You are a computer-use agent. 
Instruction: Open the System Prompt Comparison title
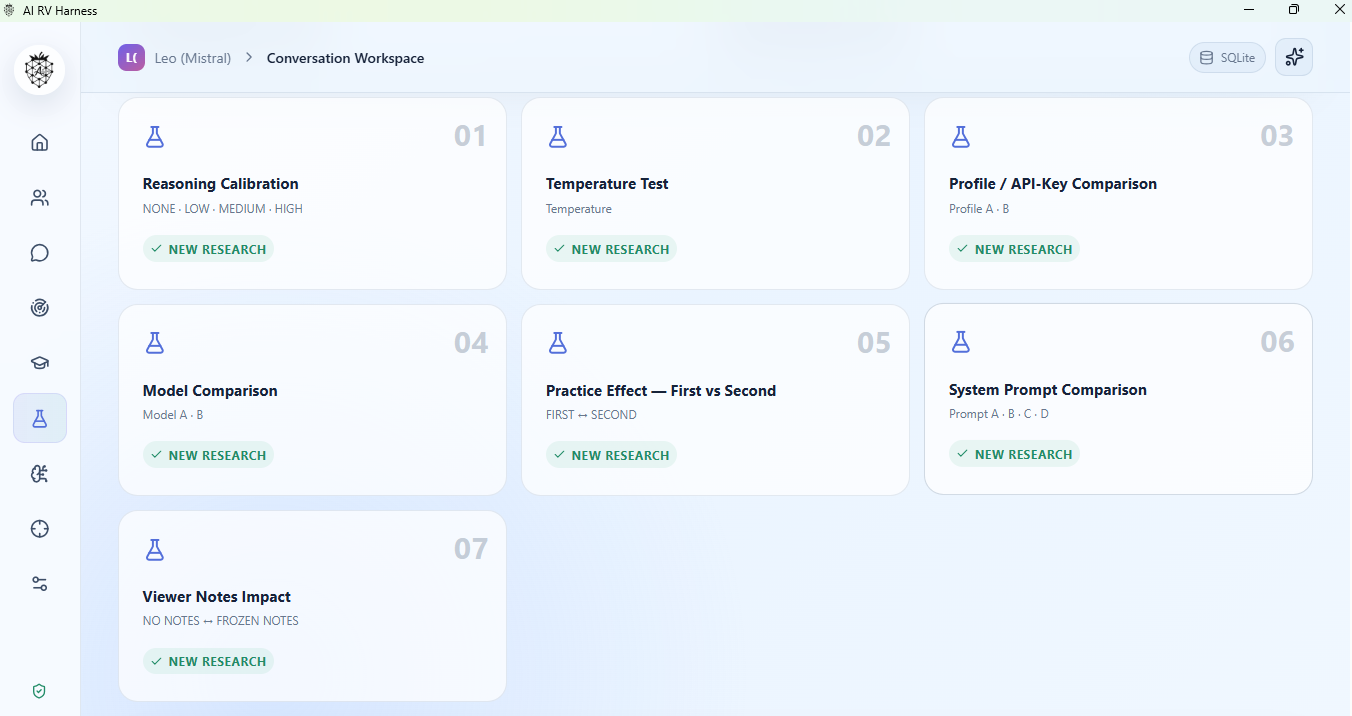[x=1048, y=390]
